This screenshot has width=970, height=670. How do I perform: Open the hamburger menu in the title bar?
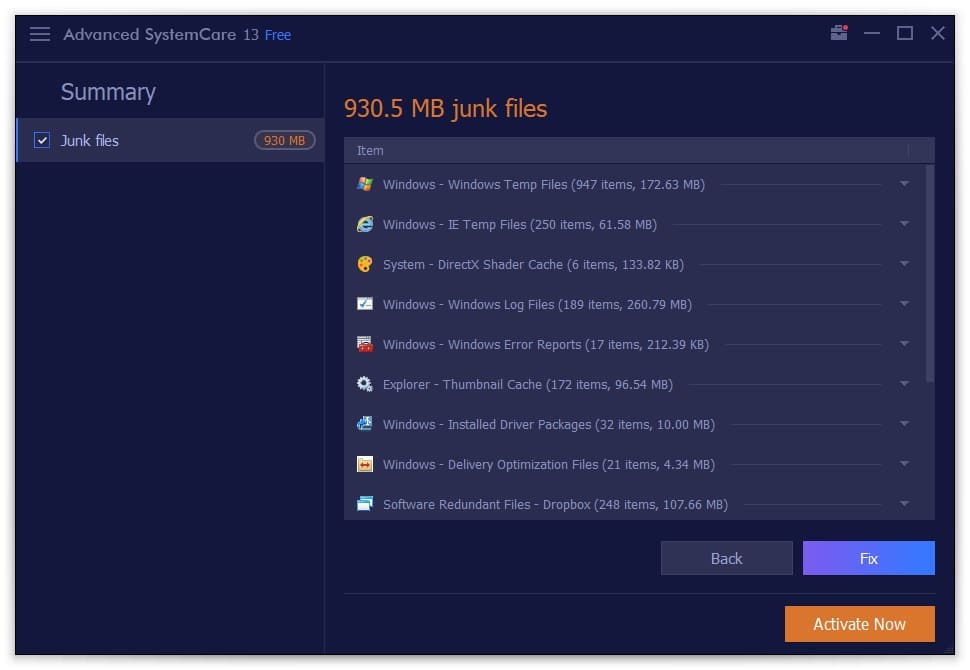point(40,34)
